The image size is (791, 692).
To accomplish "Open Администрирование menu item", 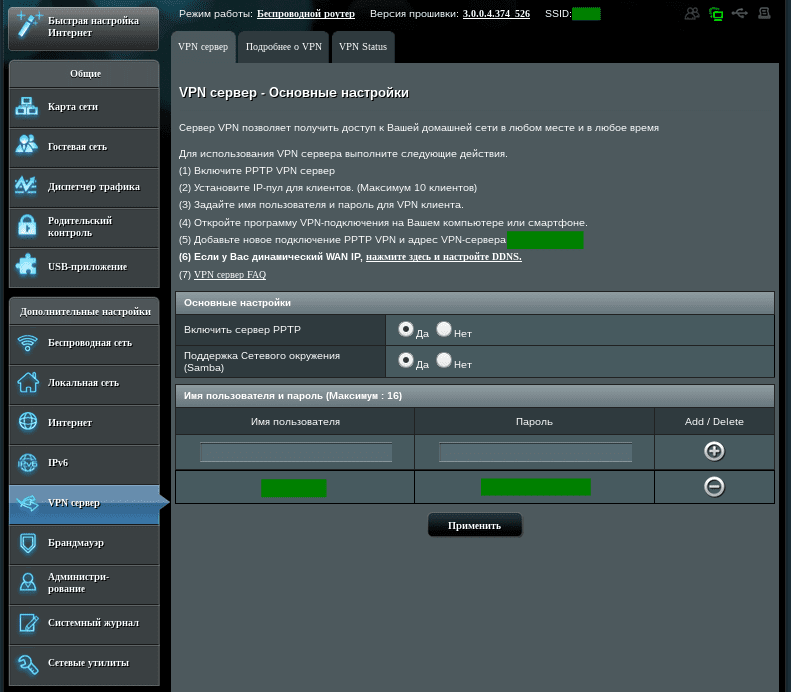I will [84, 583].
